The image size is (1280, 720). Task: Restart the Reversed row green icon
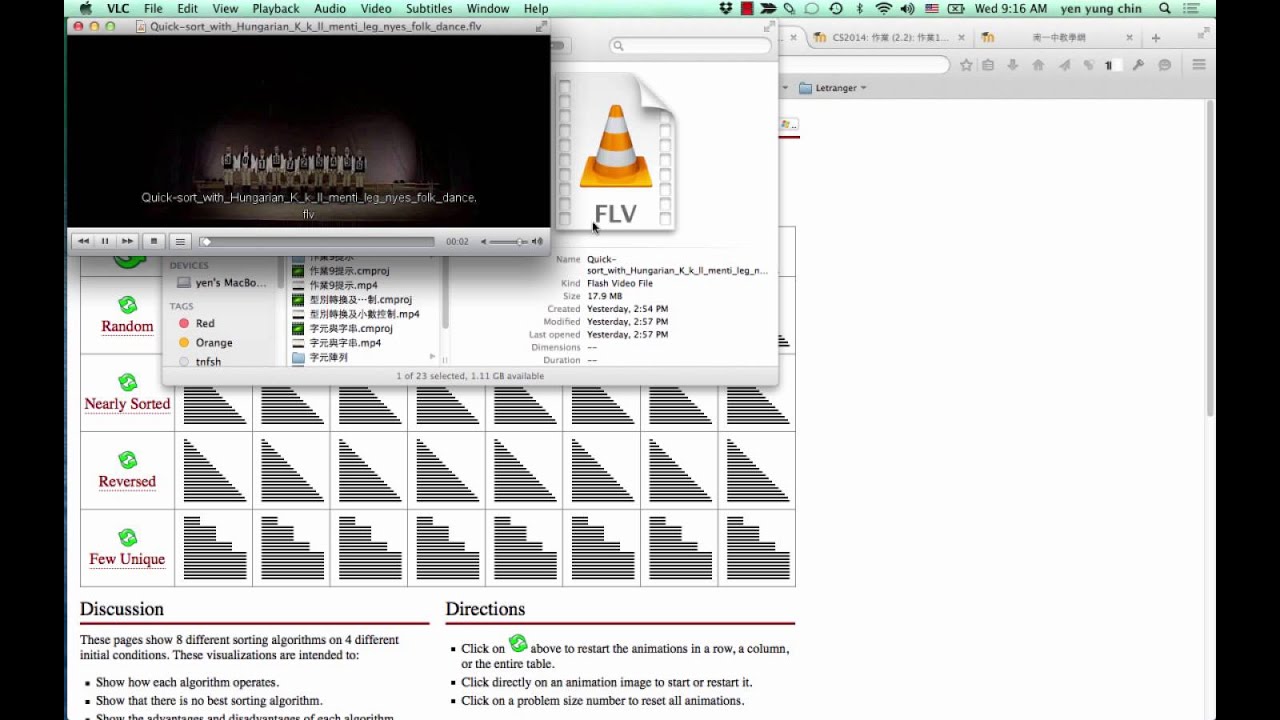(x=127, y=460)
